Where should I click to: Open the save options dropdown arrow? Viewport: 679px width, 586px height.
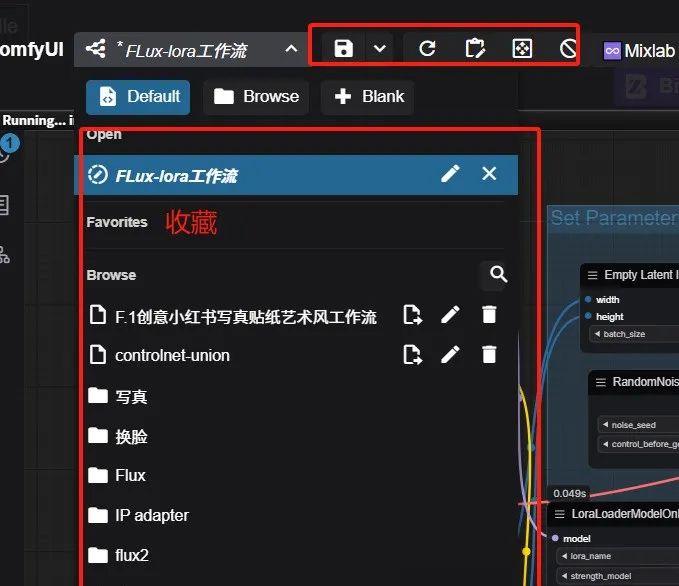pos(380,49)
